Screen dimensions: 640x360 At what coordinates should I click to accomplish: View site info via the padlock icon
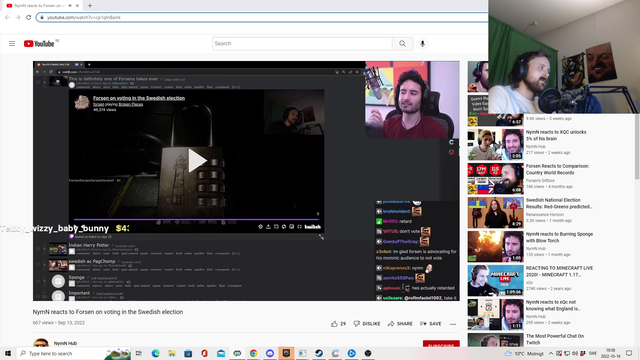click(x=42, y=17)
